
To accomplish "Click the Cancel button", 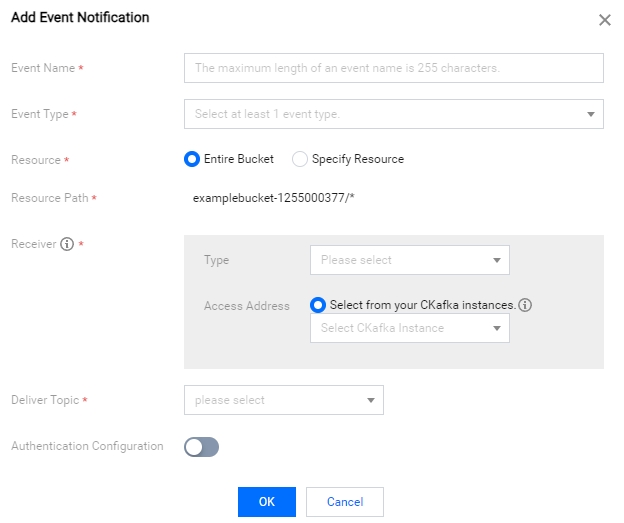I will pyautogui.click(x=345, y=502).
